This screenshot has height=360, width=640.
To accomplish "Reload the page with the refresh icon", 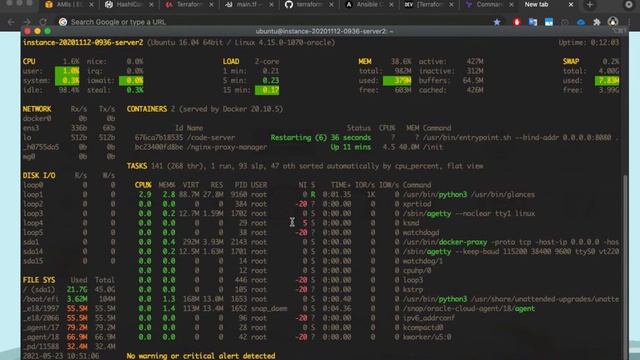I will point(43,22).
